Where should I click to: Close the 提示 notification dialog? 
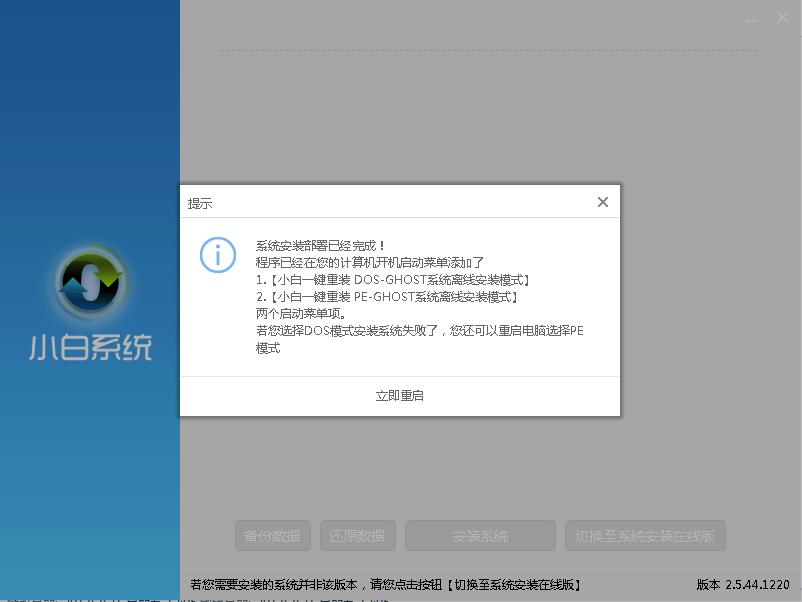click(x=603, y=201)
